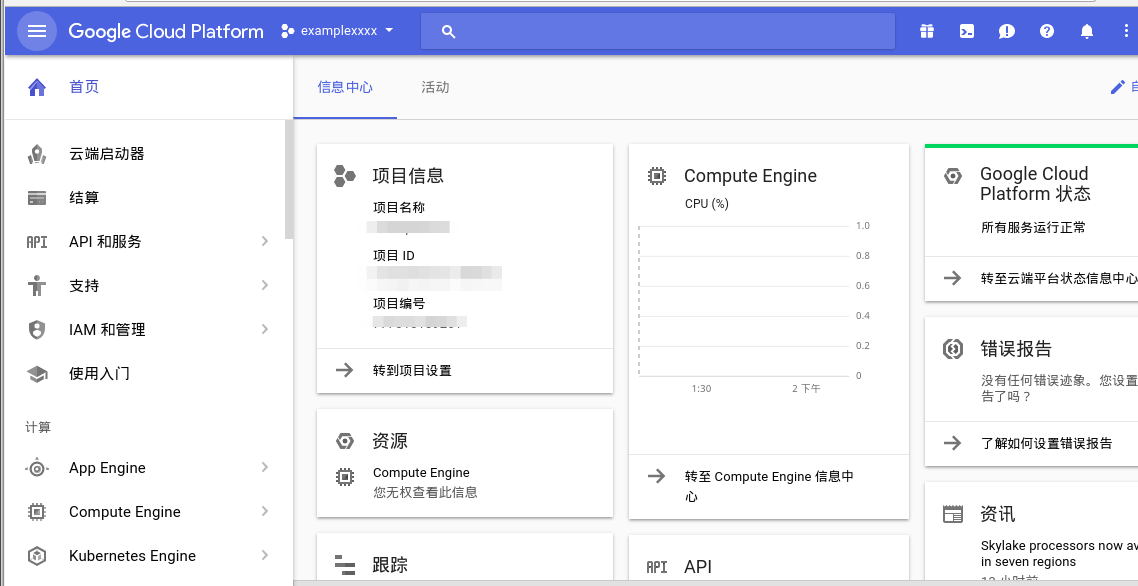This screenshot has width=1138, height=586.
Task: Click the 资源 card hexagon icon
Action: click(x=345, y=441)
